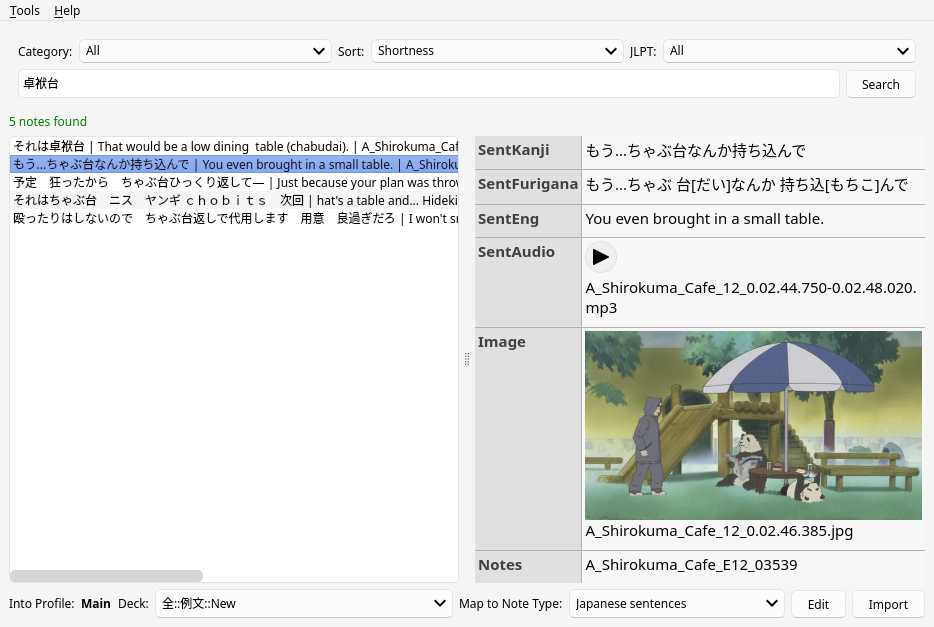Change the Sort option from Shortness
The width and height of the screenshot is (934, 627).
click(497, 51)
